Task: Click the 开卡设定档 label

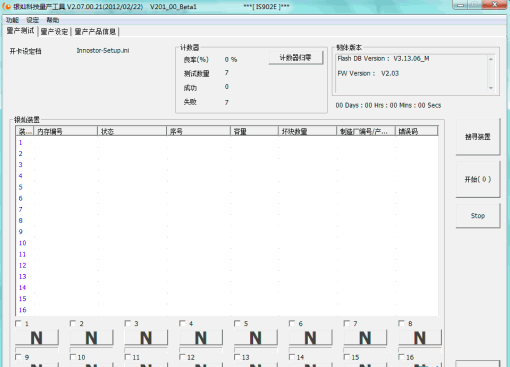Action: click(x=26, y=51)
